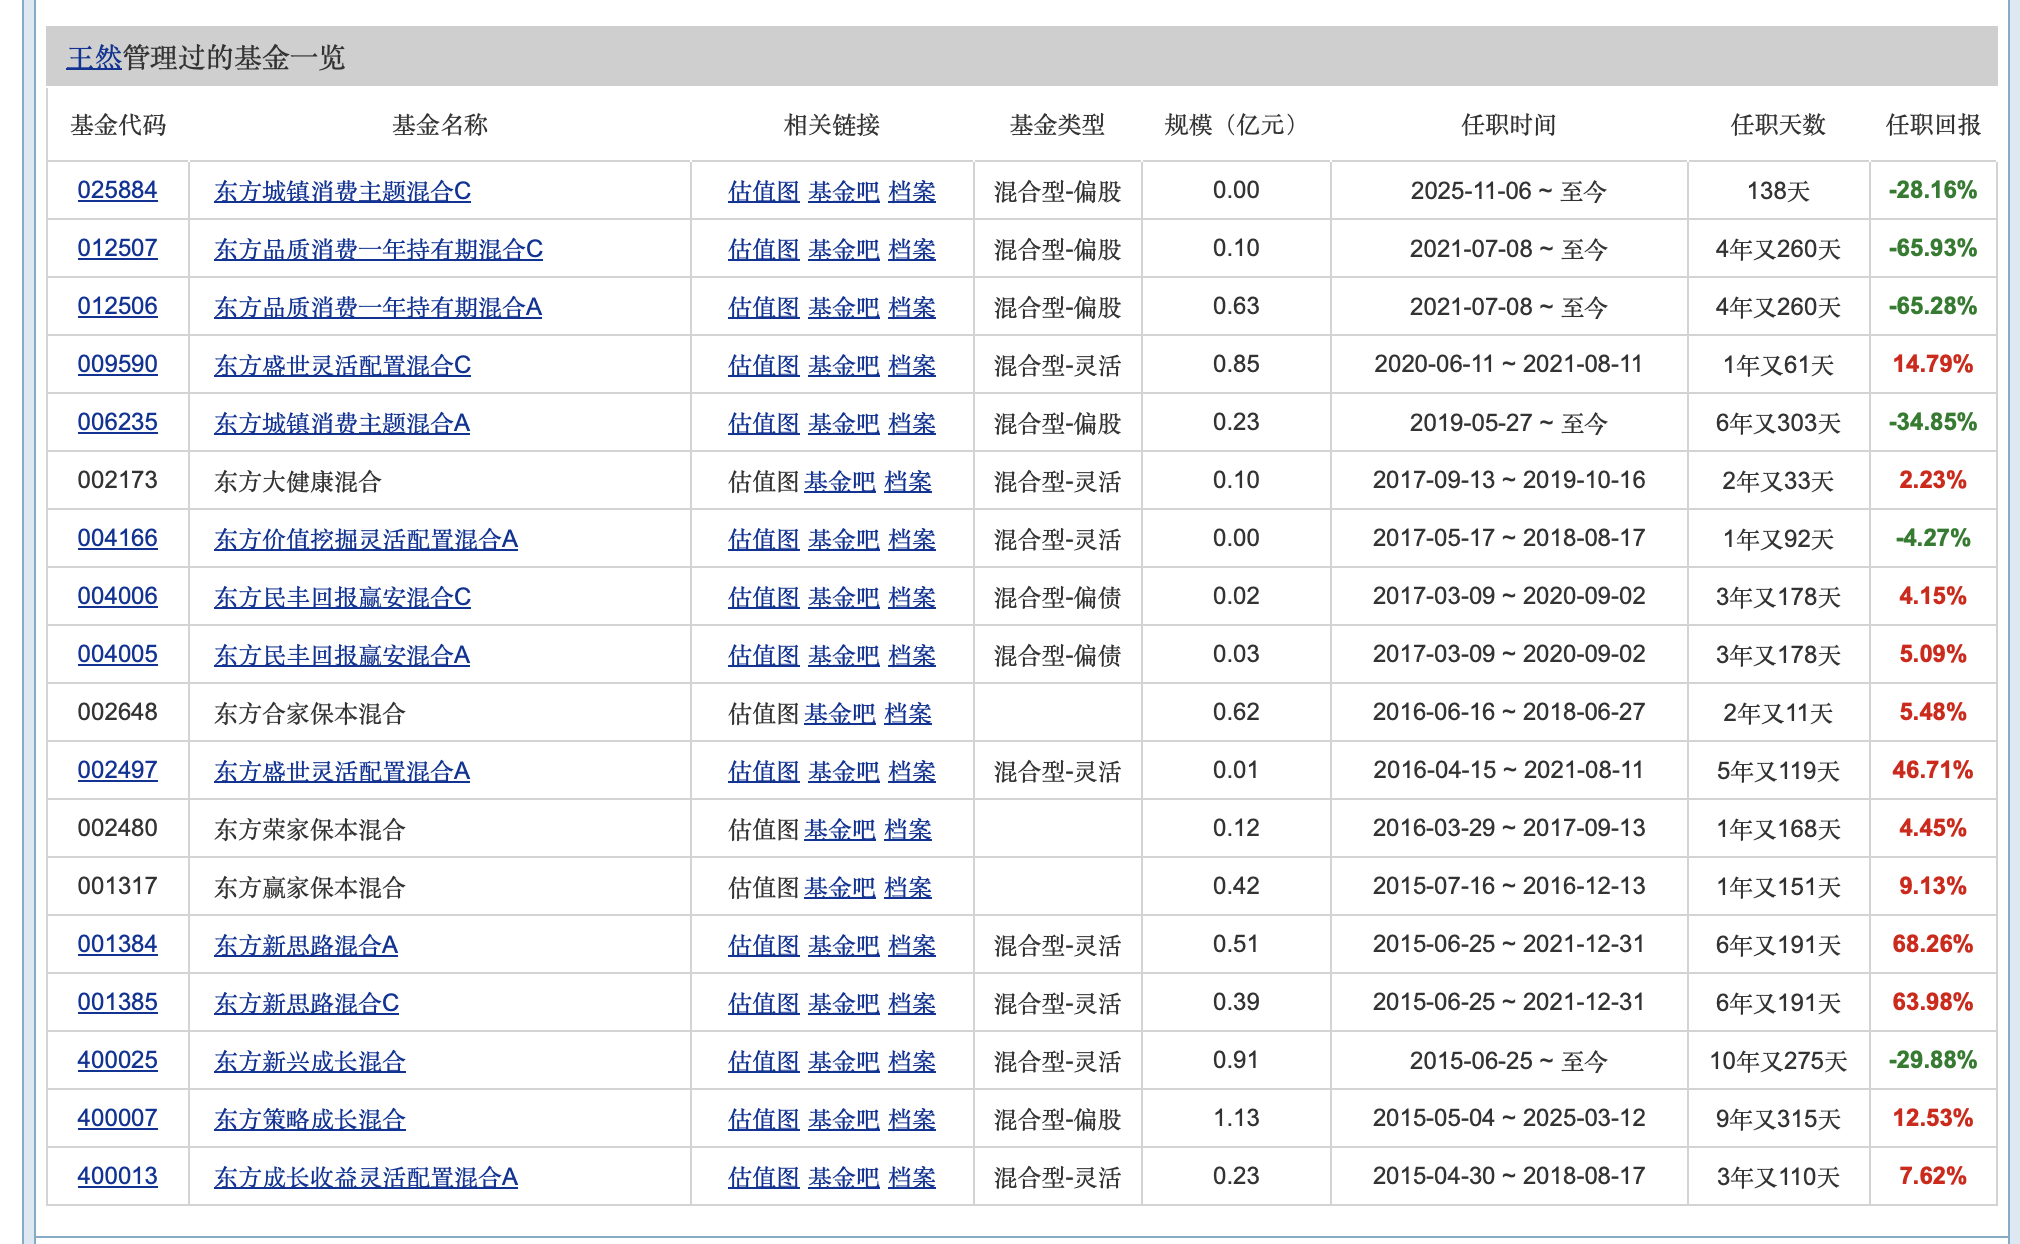Click the 任职回报 column header
Image resolution: width=2020 pixels, height=1244 pixels.
click(1932, 125)
